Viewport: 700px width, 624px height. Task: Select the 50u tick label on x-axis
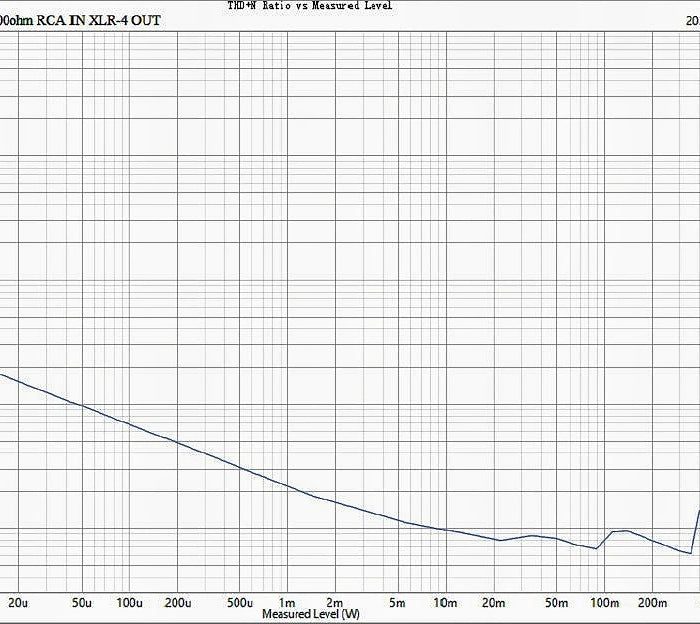click(82, 603)
